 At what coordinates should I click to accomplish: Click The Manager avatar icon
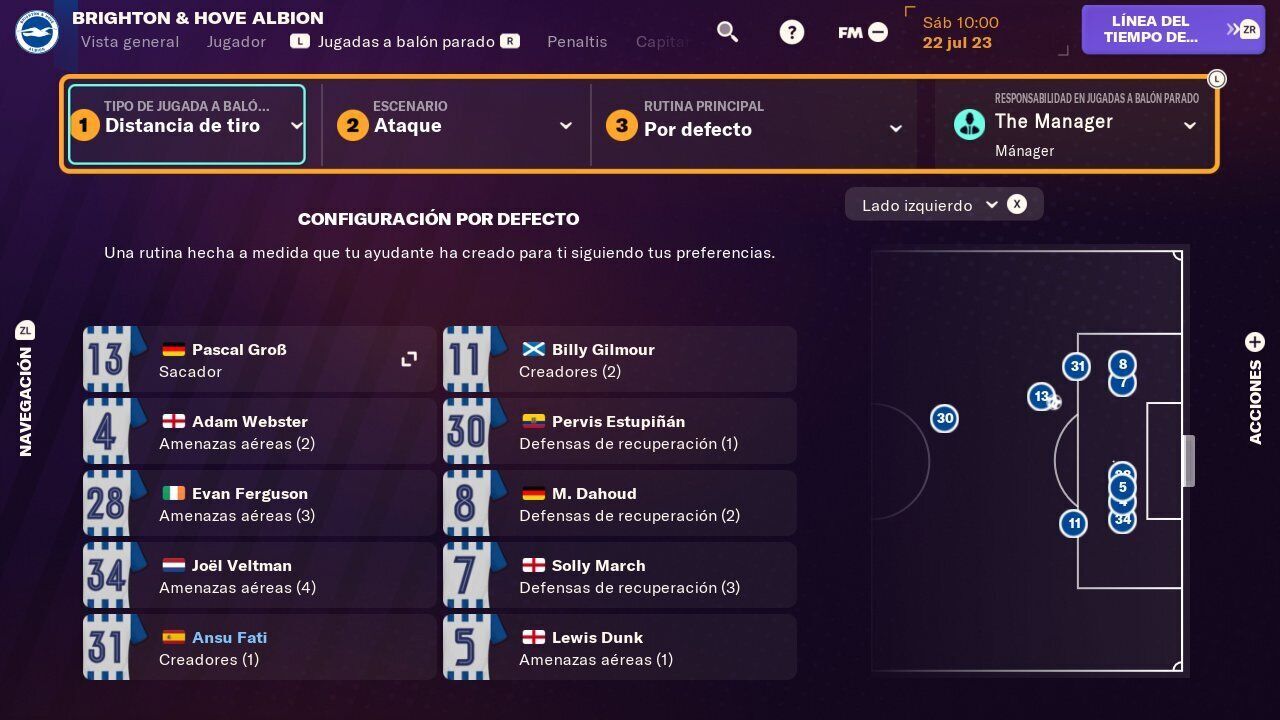point(969,124)
